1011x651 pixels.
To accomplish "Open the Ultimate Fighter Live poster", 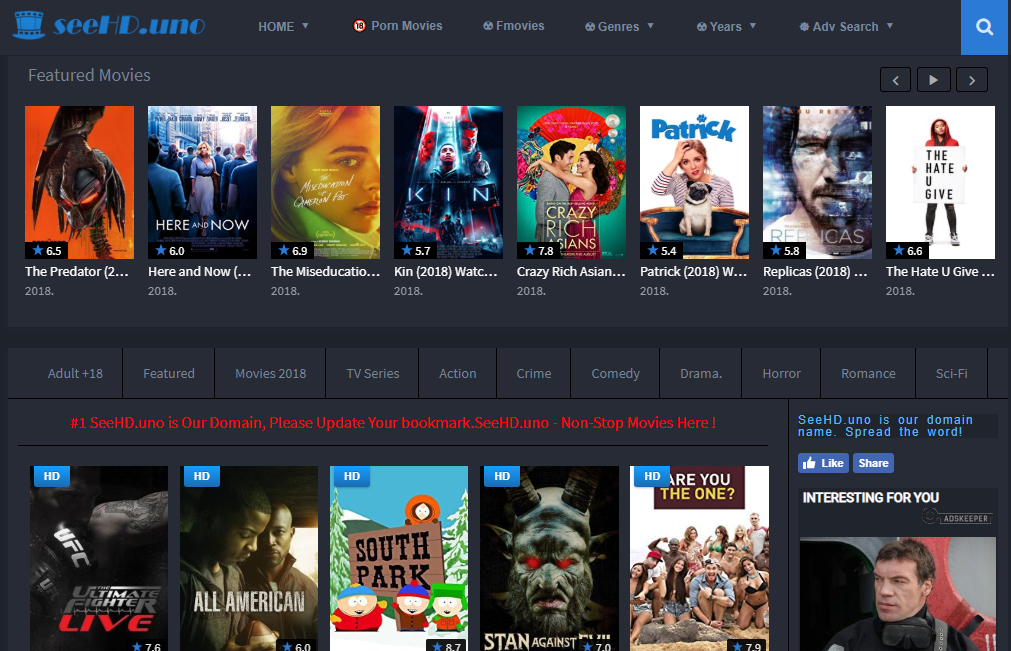I will click(x=99, y=558).
